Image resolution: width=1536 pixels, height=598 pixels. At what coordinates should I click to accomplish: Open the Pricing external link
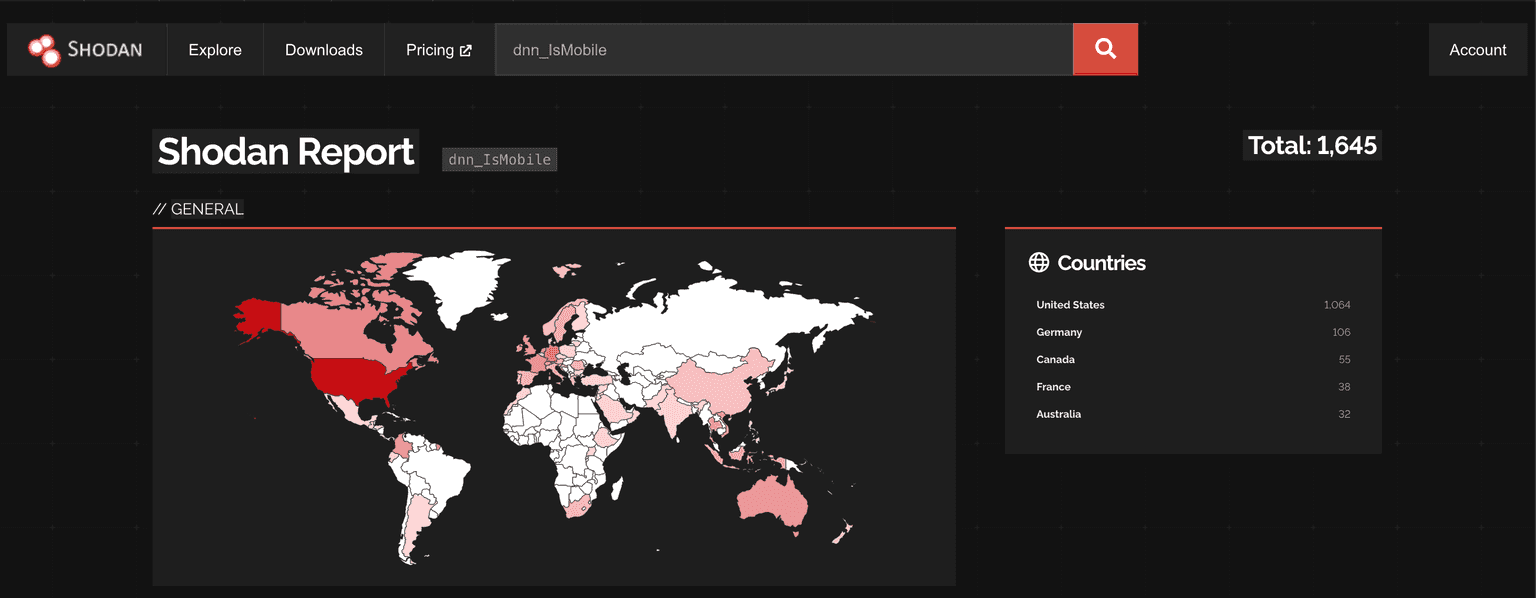coord(438,50)
